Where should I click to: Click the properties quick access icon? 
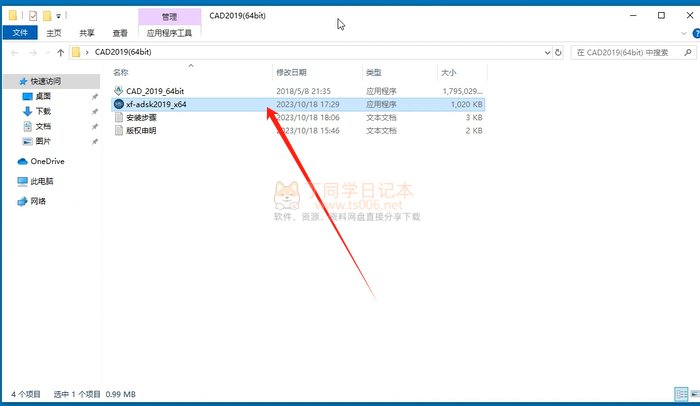[33, 16]
